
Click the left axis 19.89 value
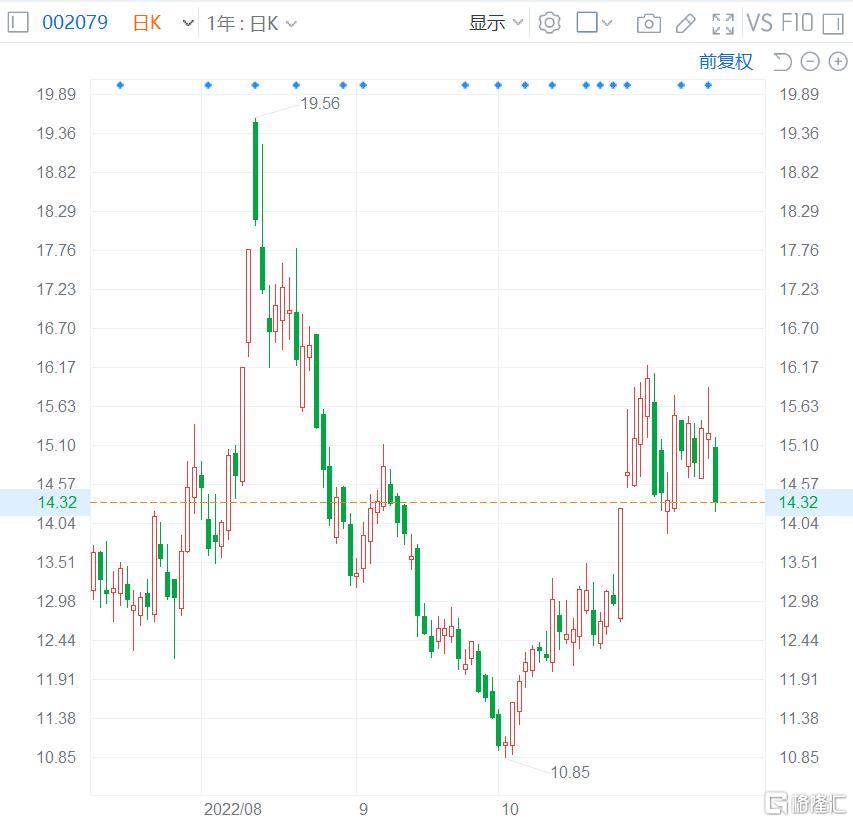pos(56,94)
